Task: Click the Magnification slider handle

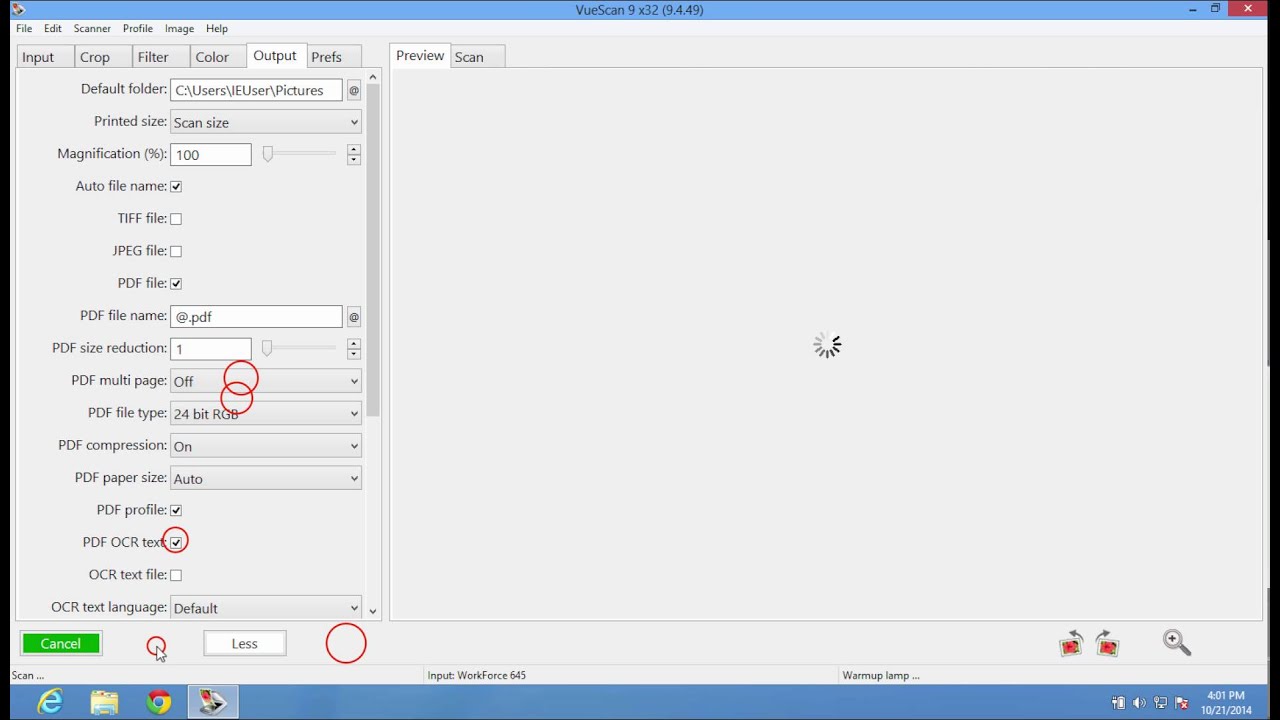Action: pos(267,154)
